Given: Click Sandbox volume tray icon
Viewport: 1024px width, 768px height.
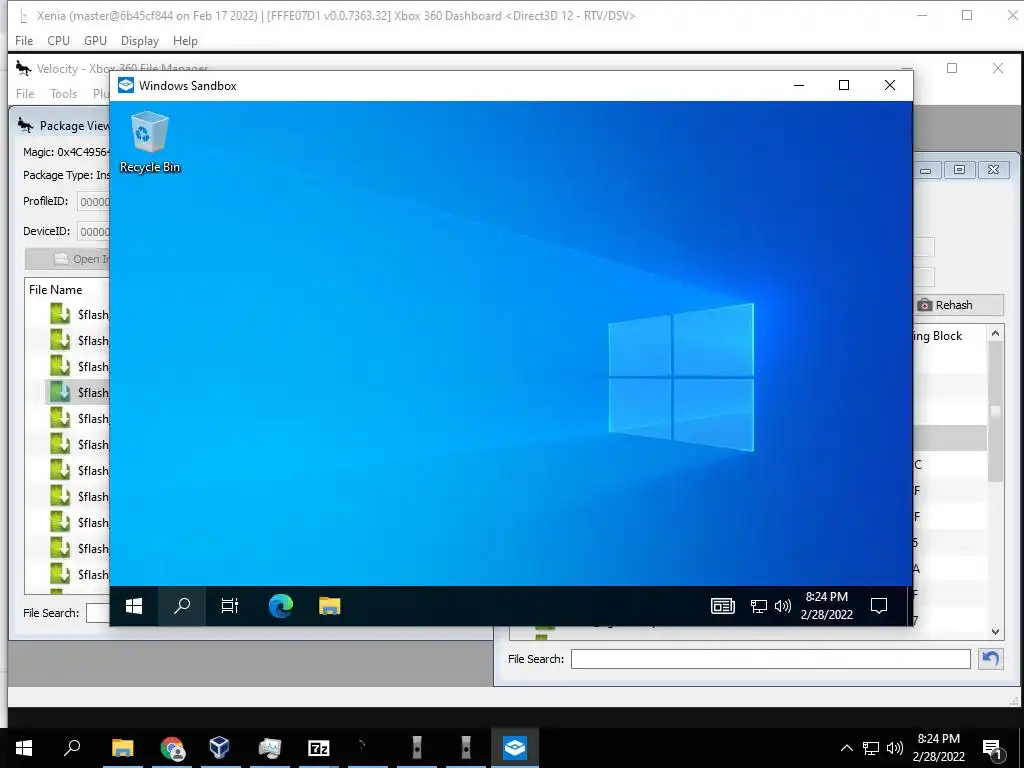Looking at the screenshot, I should 782,607.
